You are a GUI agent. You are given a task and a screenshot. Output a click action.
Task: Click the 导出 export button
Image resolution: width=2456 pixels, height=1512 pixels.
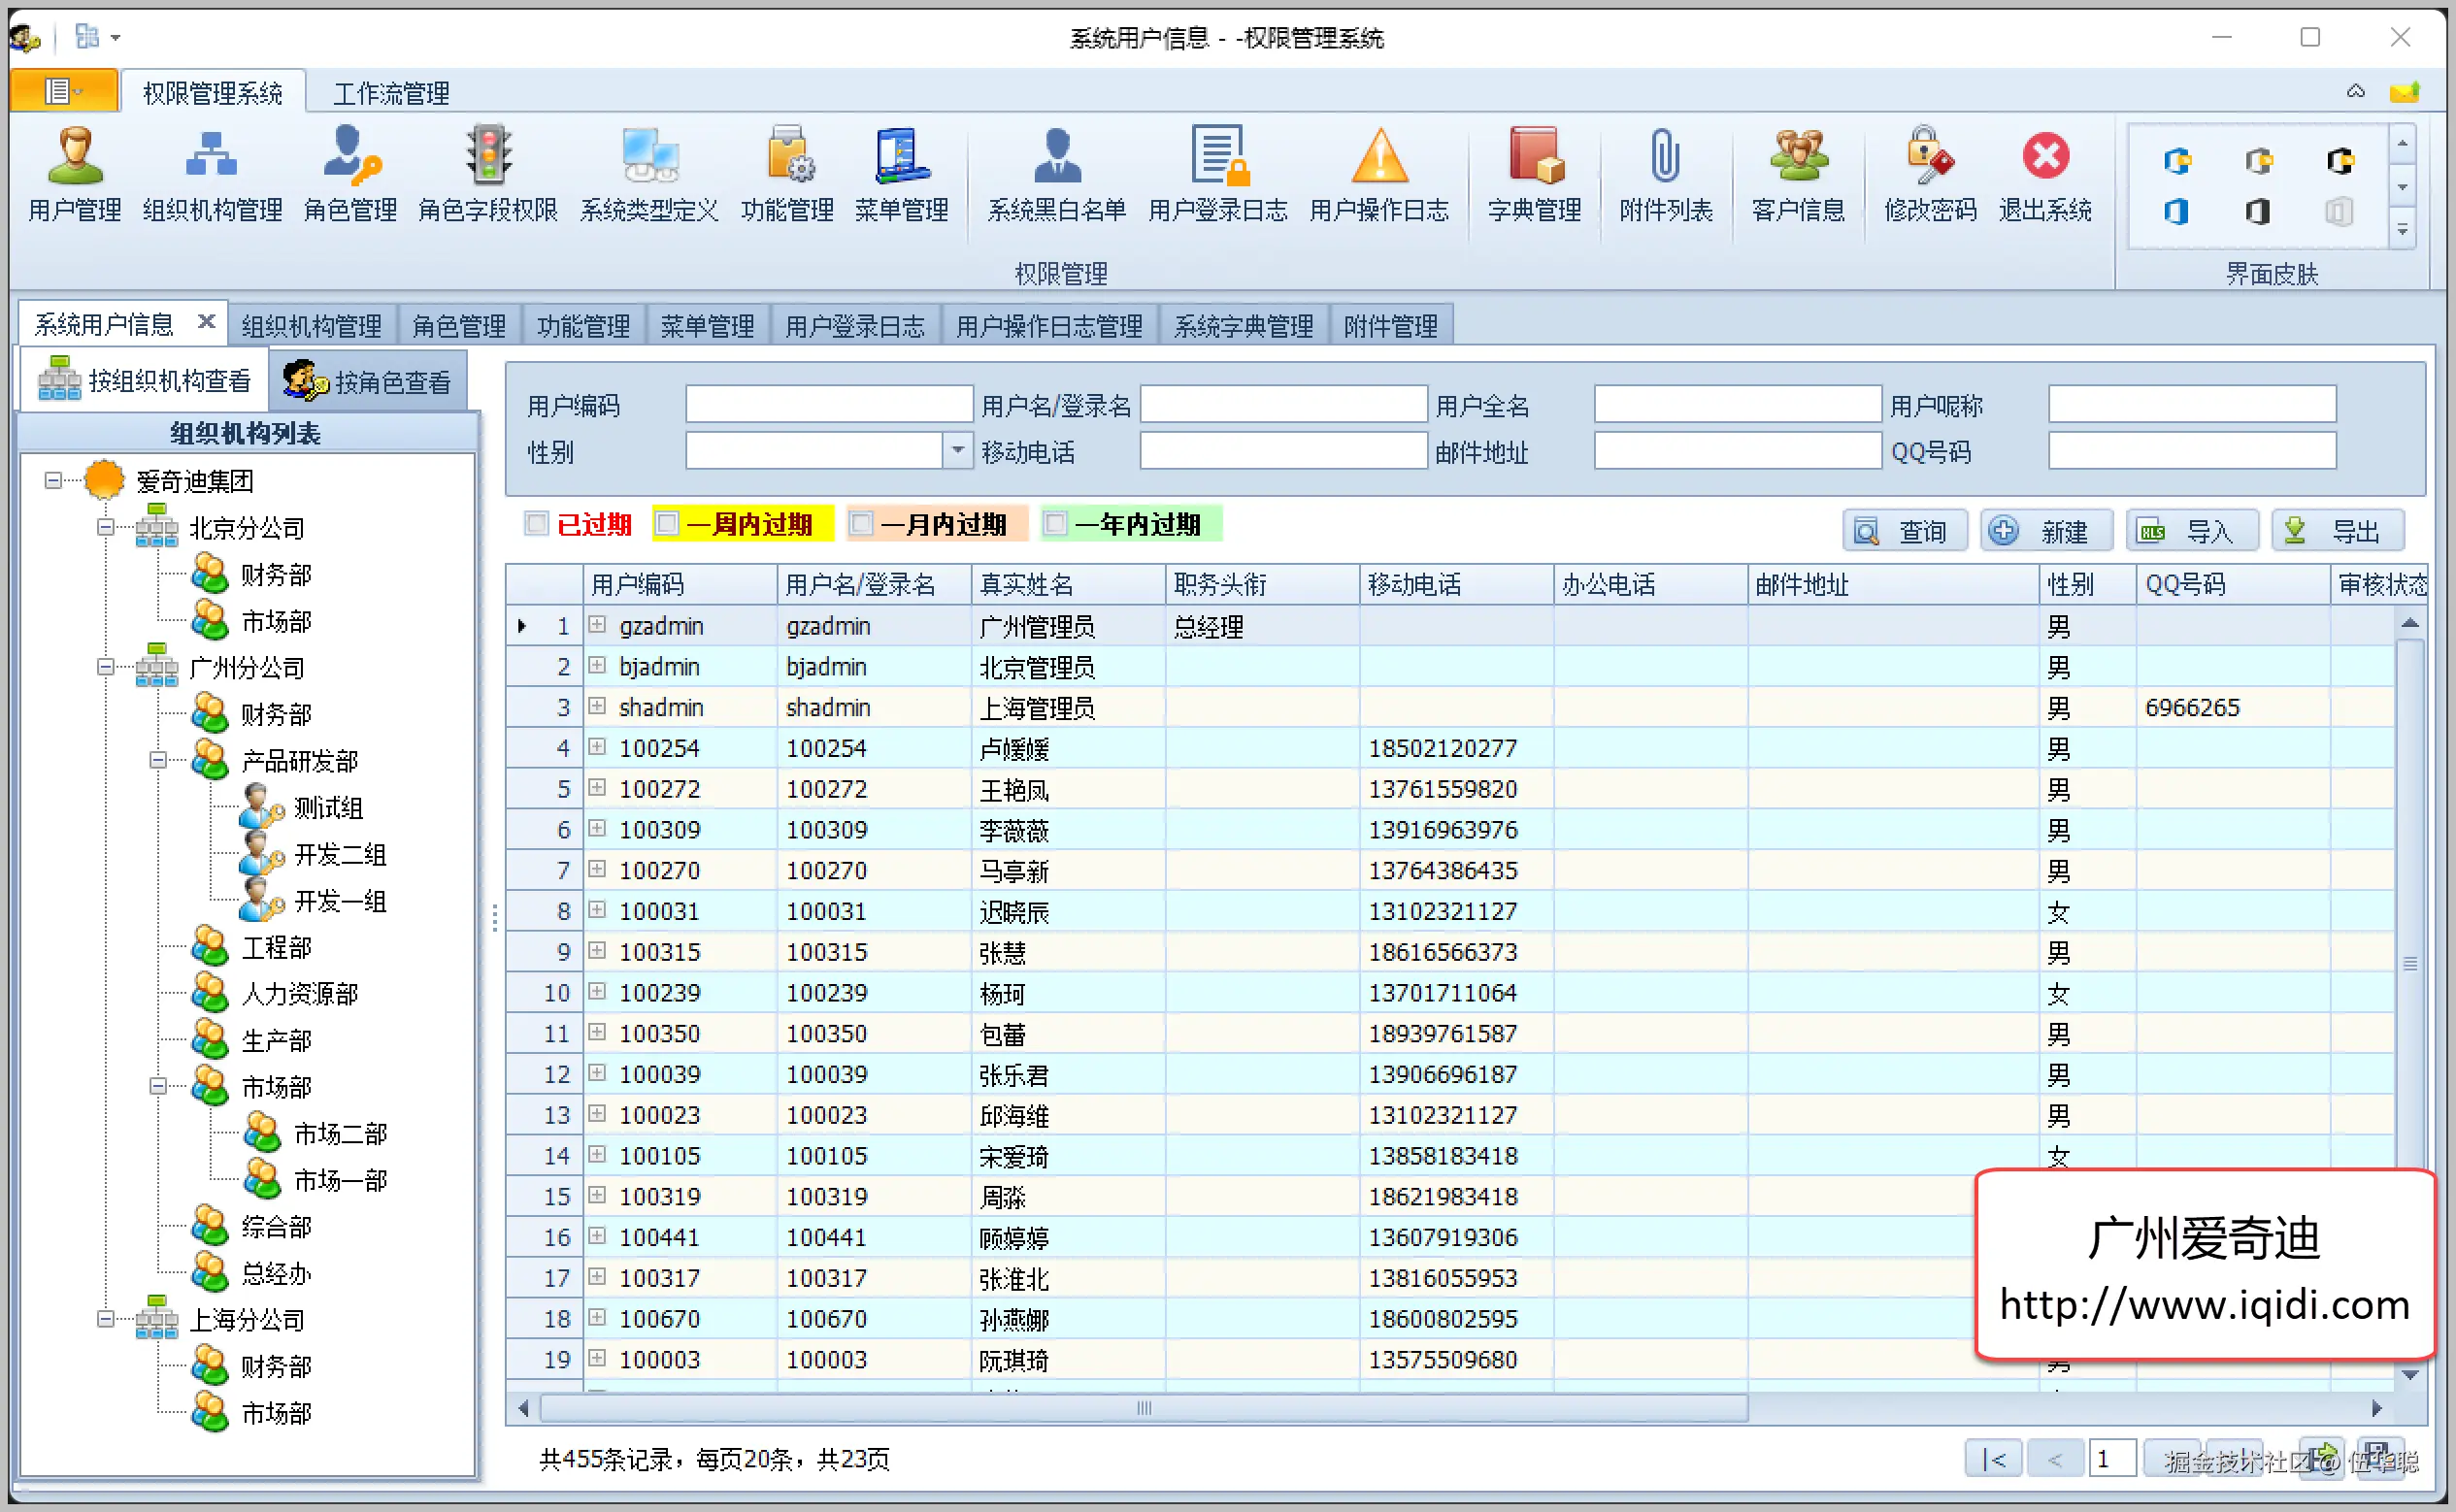[x=2337, y=531]
